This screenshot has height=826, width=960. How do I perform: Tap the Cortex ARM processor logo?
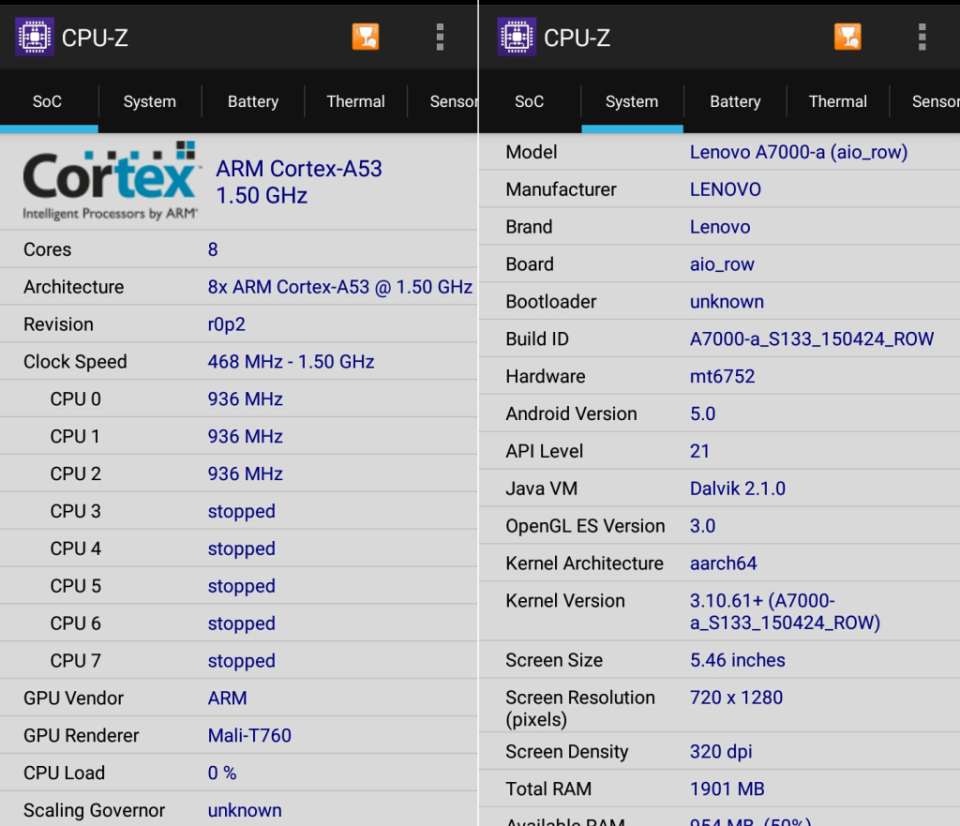[111, 181]
